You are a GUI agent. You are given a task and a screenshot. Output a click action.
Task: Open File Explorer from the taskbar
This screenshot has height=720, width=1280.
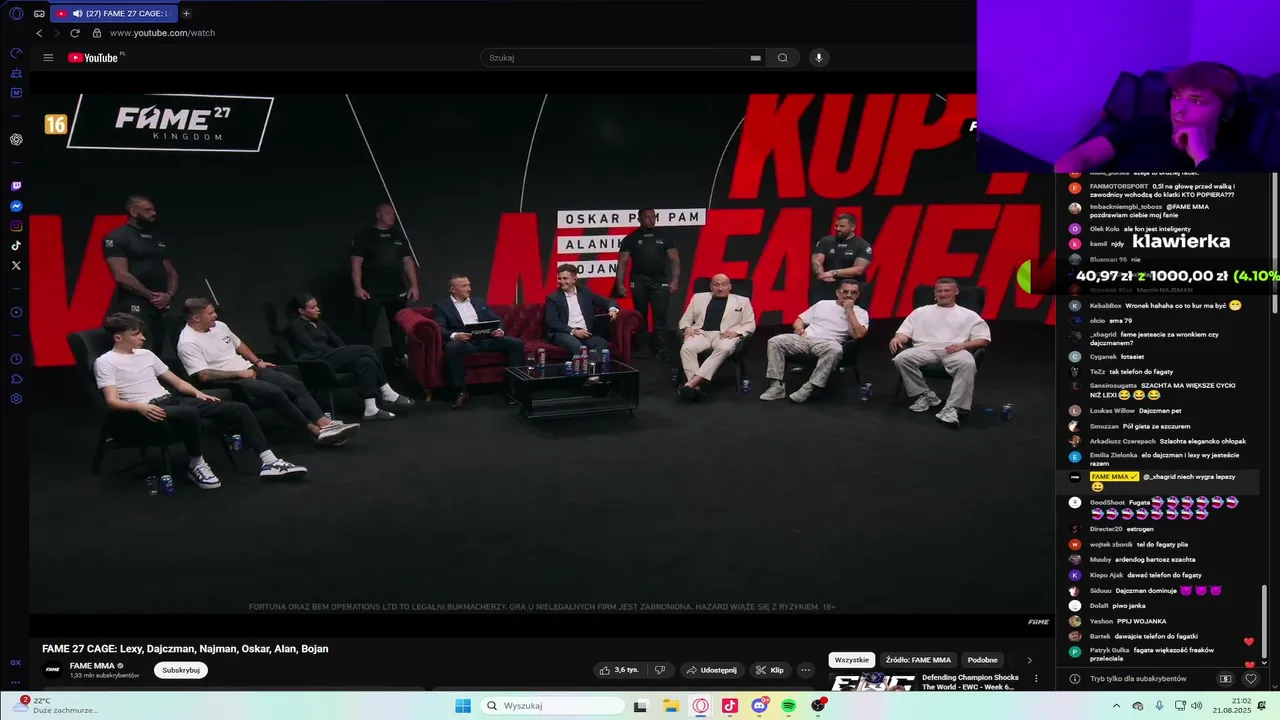tap(671, 706)
